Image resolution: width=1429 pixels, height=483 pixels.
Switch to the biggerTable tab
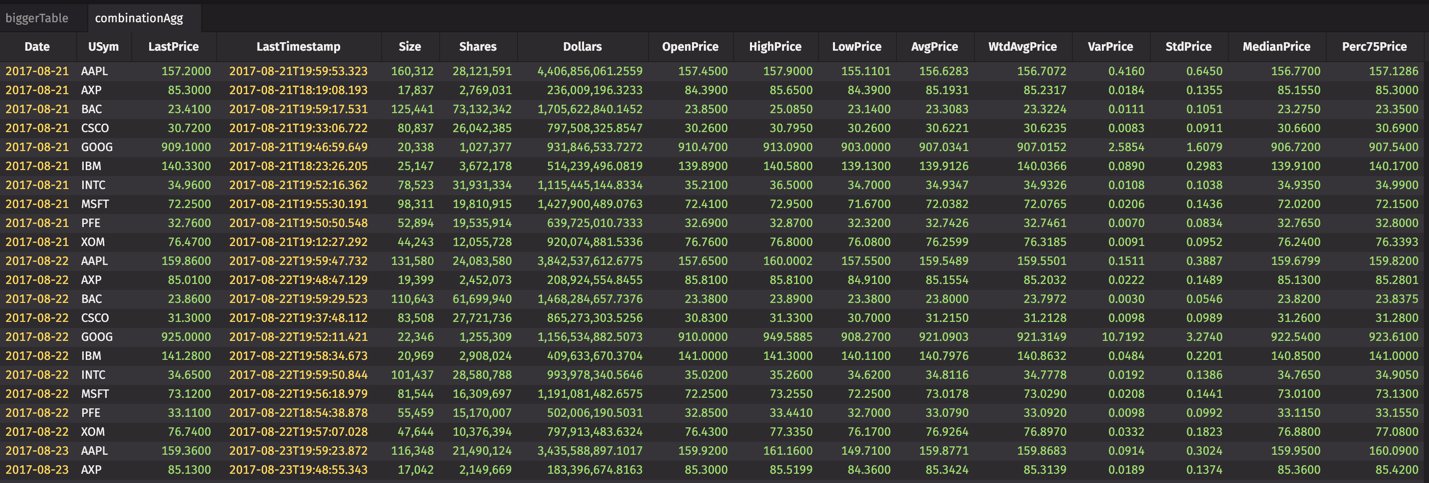(37, 18)
